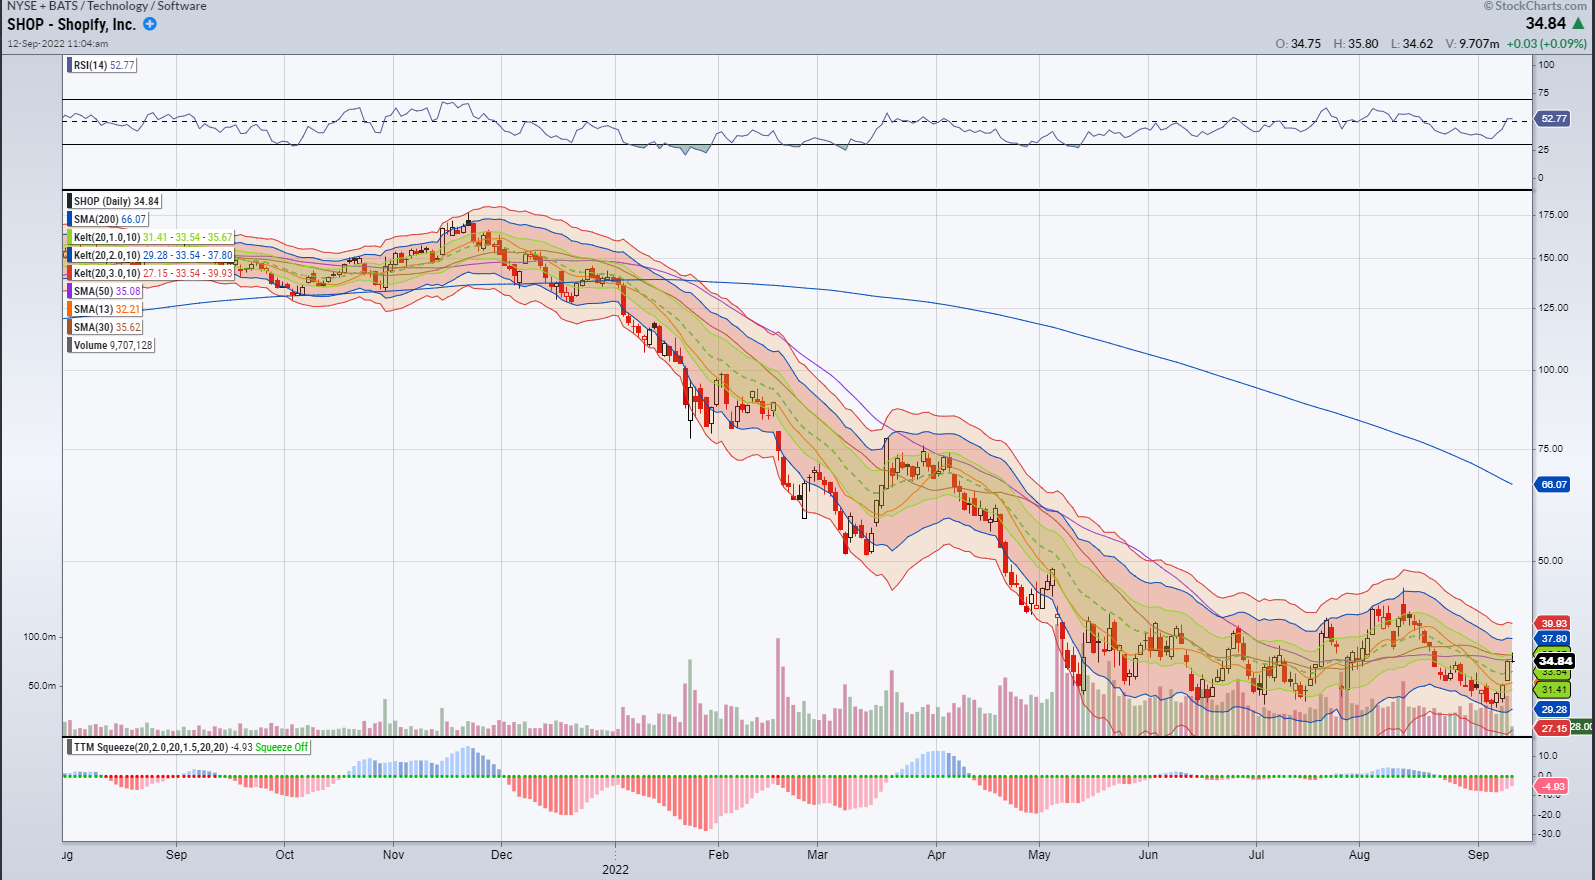The height and width of the screenshot is (880, 1595).
Task: Click the May date axis label
Action: (1039, 854)
